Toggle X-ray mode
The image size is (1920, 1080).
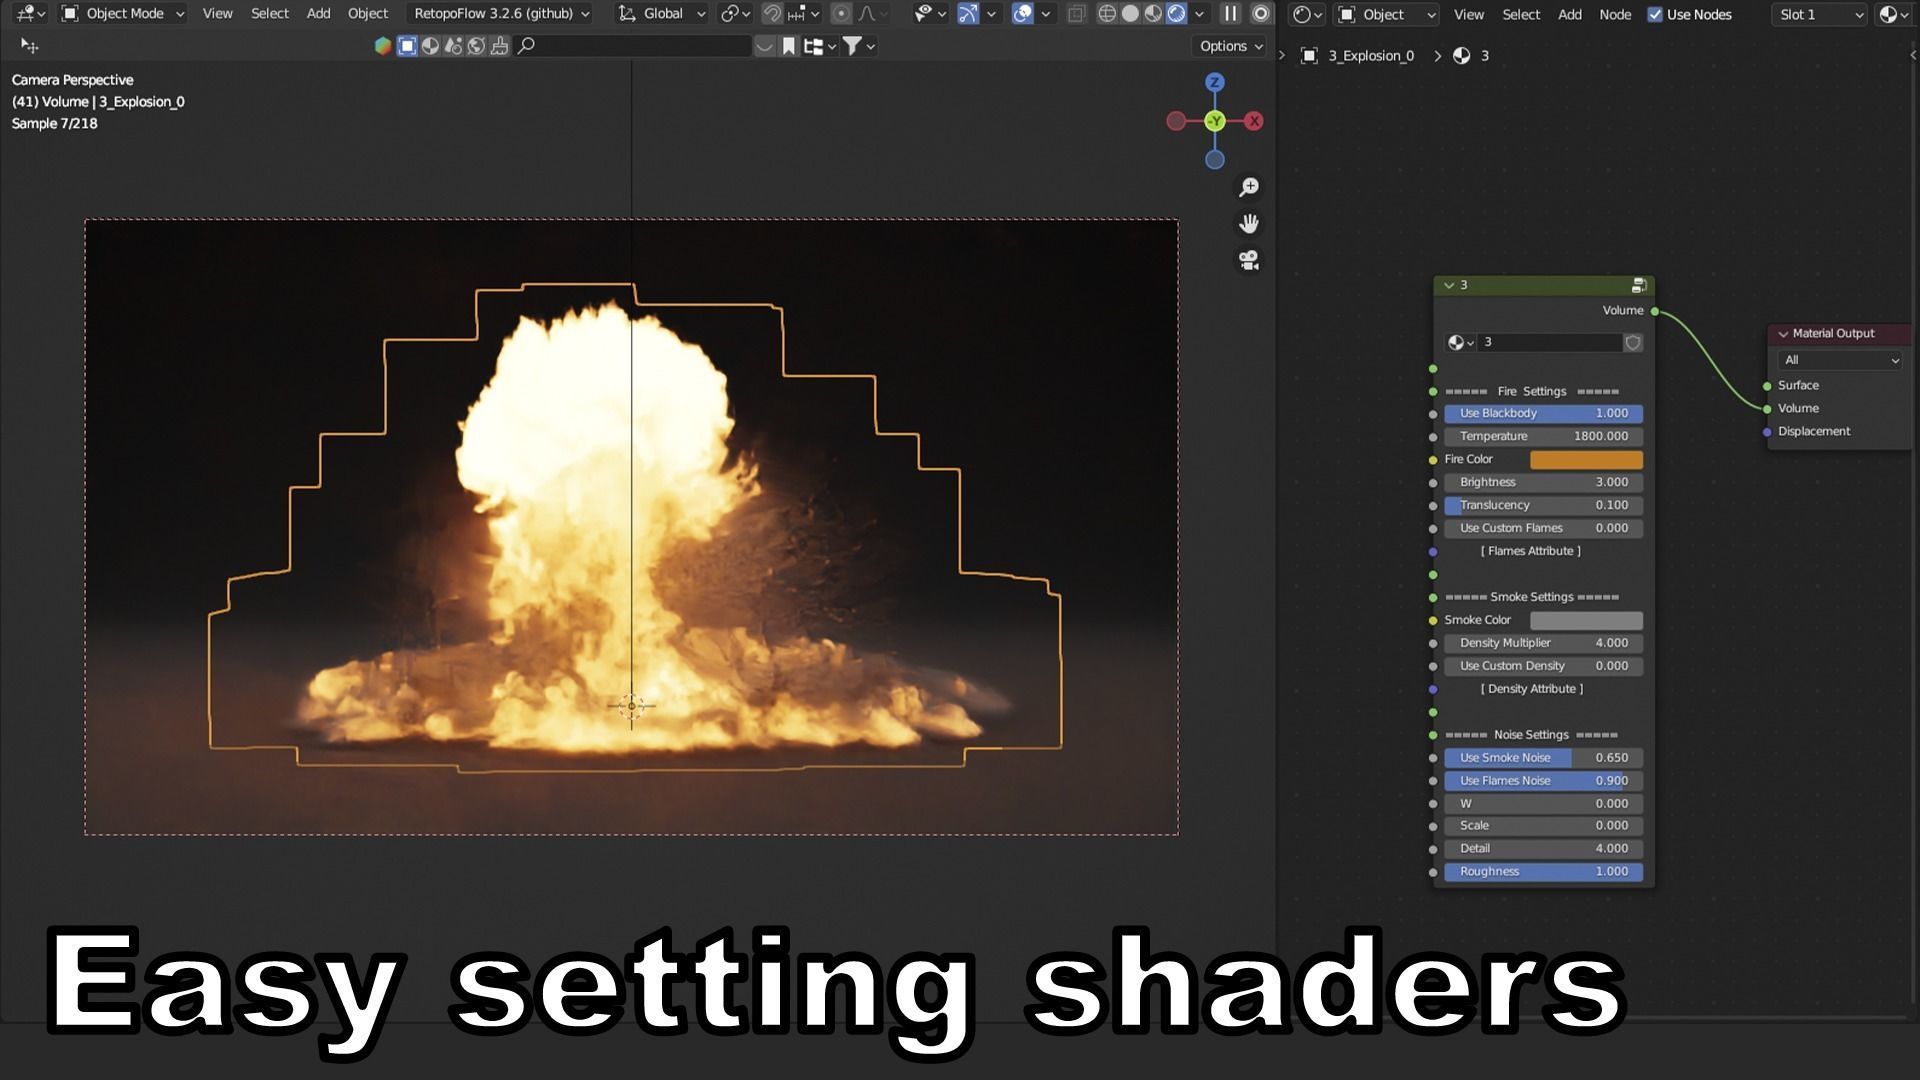pos(1076,14)
